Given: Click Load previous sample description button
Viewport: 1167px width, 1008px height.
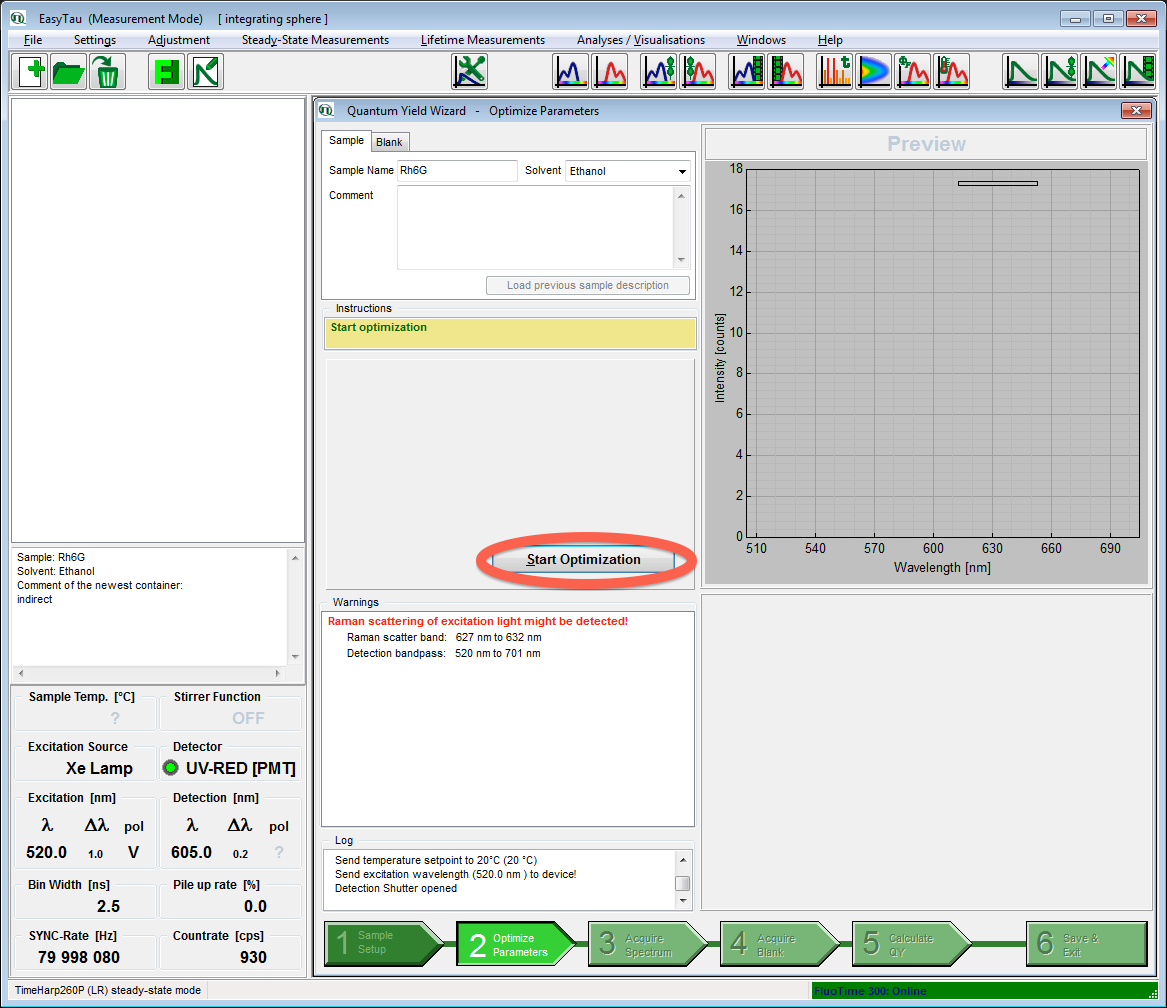Looking at the screenshot, I should coord(588,286).
